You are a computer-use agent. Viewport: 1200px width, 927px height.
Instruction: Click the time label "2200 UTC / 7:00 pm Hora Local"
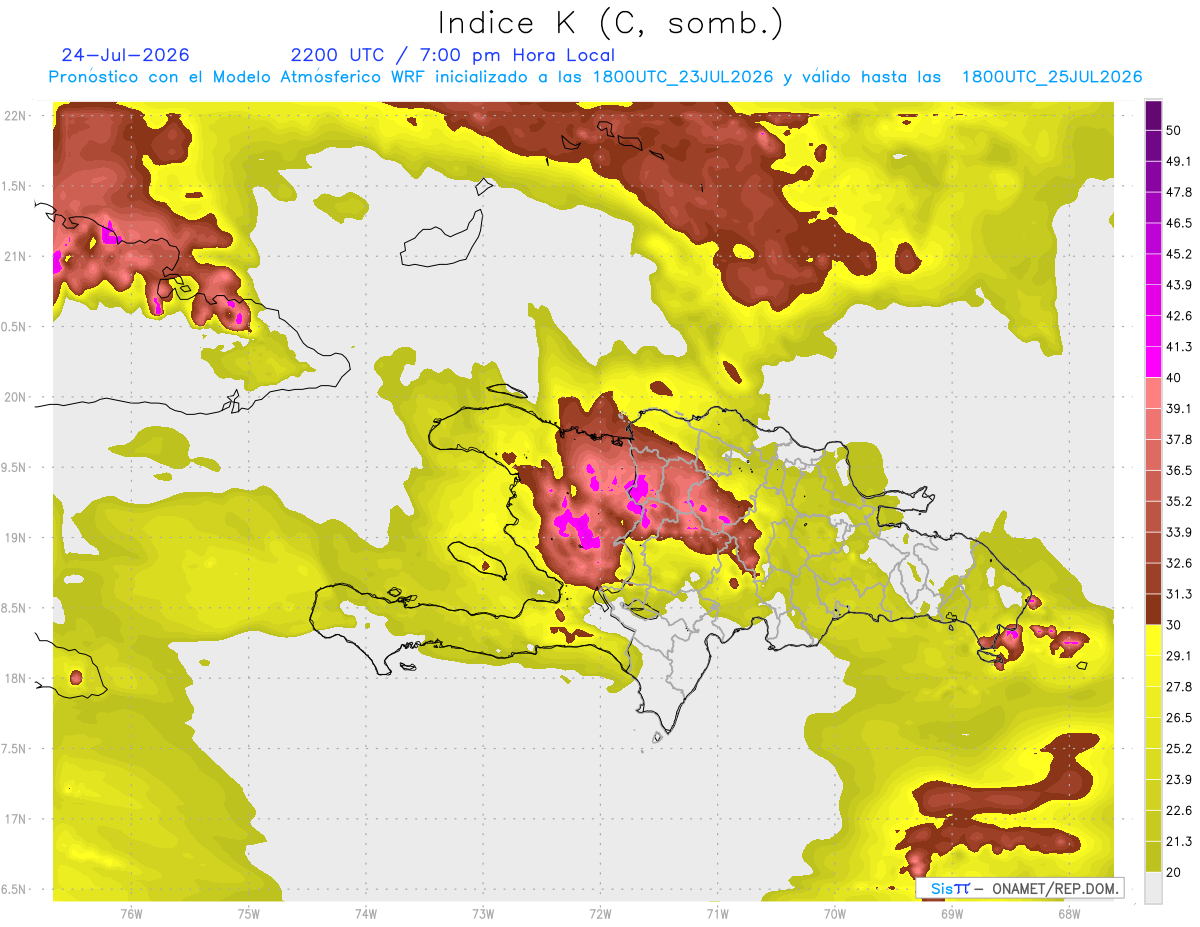pos(453,56)
